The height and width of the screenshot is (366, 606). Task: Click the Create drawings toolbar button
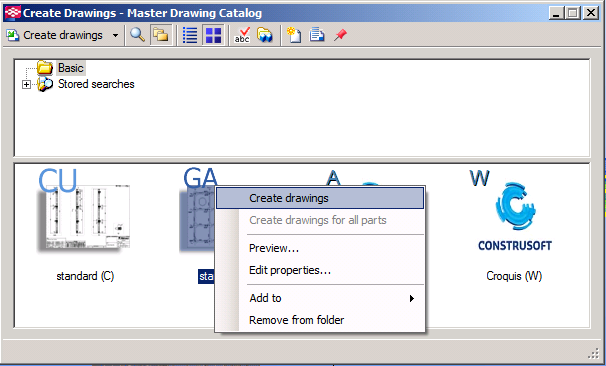pos(55,35)
